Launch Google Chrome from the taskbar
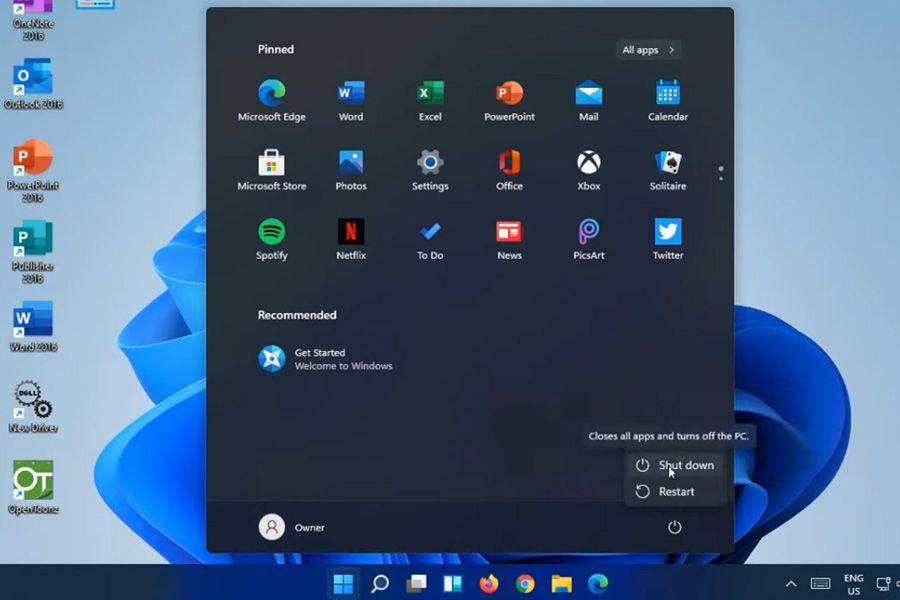The image size is (900, 600). pyautogui.click(x=525, y=584)
